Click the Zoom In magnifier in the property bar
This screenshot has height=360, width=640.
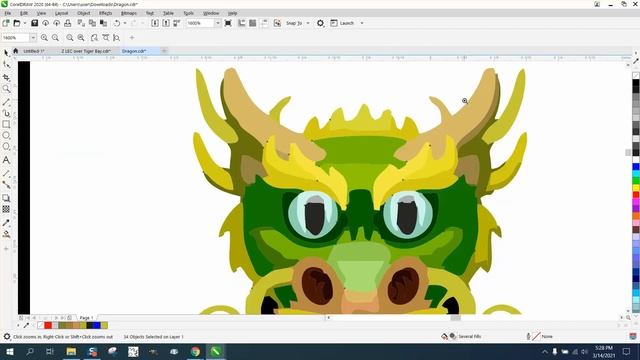[44, 38]
